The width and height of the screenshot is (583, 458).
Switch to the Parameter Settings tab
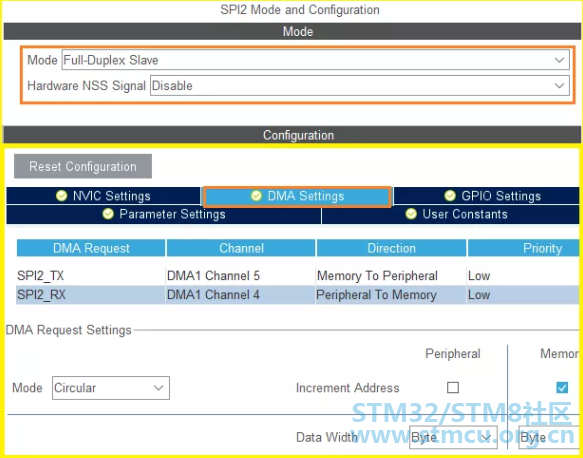pyautogui.click(x=164, y=214)
